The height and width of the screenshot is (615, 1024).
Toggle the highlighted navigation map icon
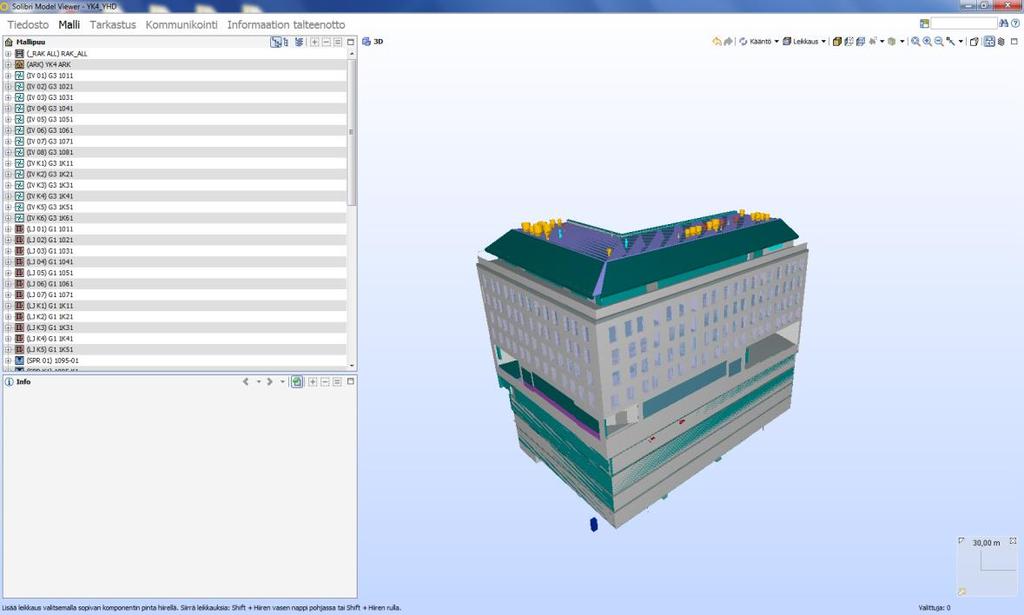pyautogui.click(x=989, y=41)
